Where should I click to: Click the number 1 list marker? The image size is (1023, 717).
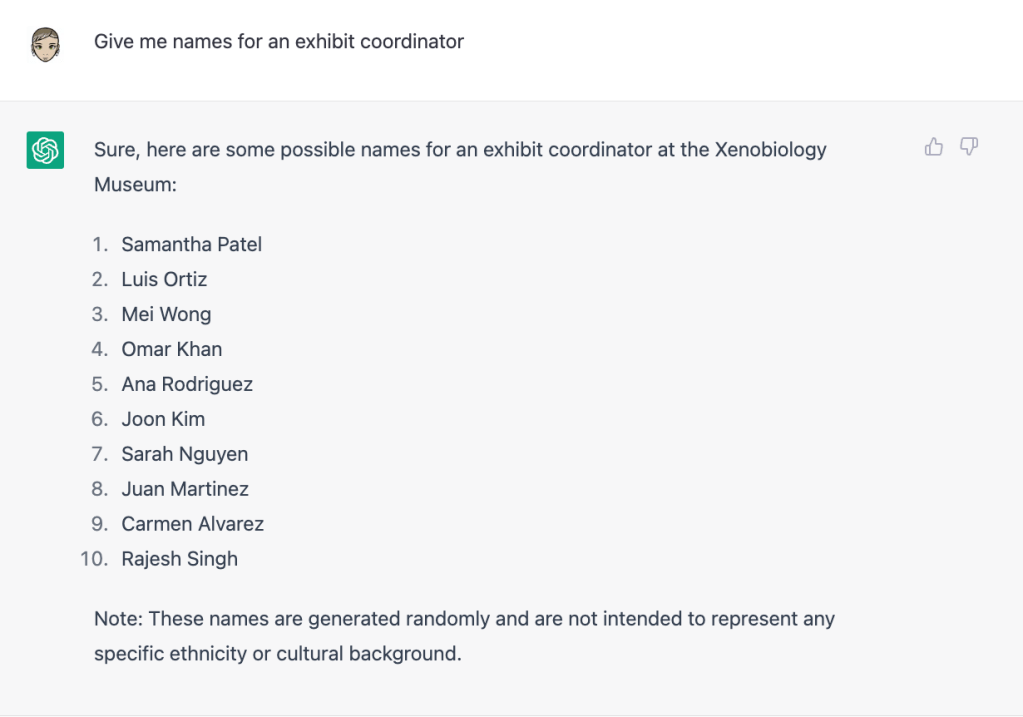(98, 244)
